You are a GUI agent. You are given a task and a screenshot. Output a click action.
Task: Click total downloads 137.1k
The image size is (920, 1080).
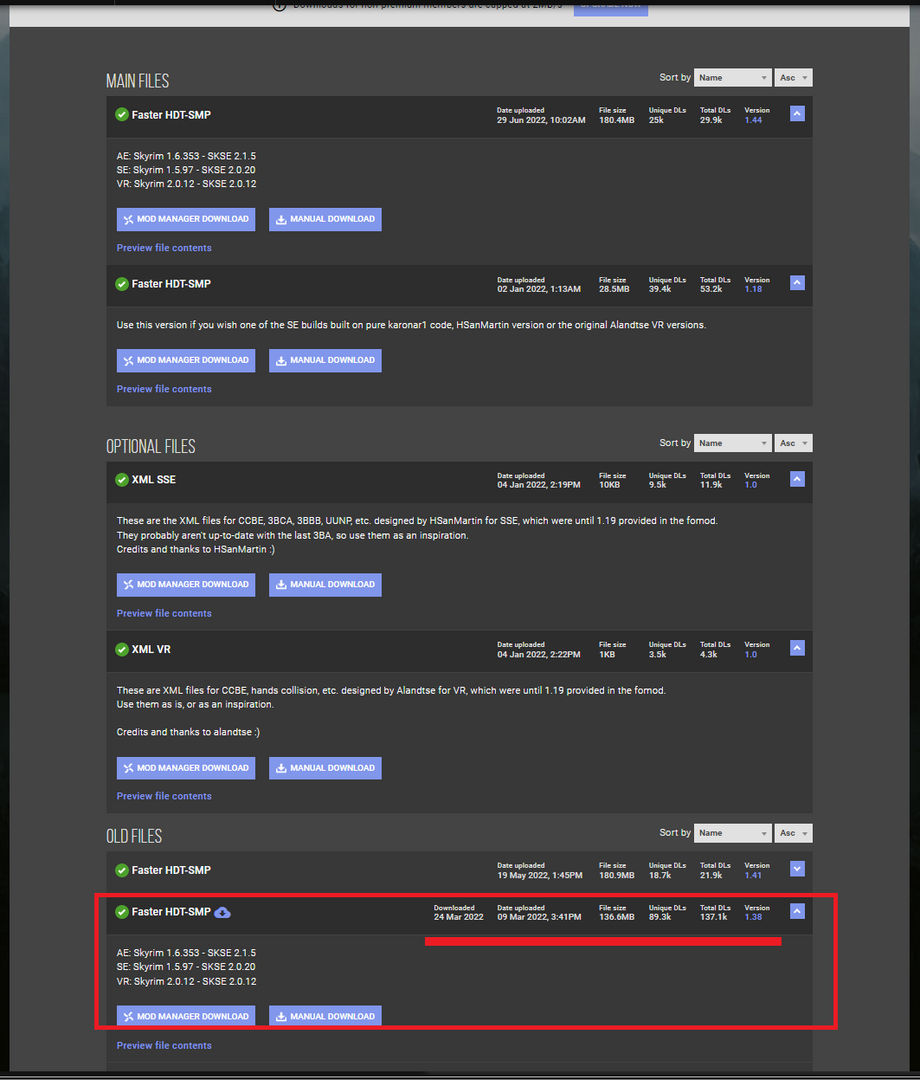tap(714, 917)
